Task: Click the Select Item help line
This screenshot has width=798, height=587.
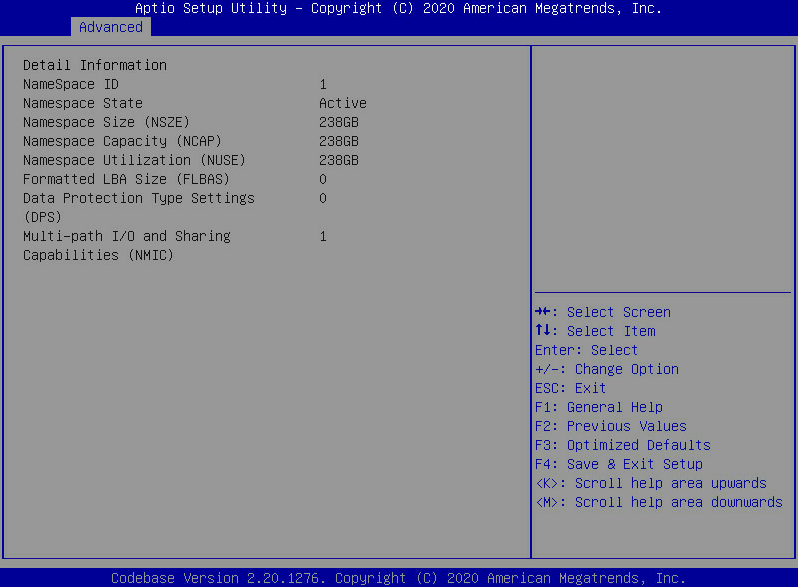Action: (595, 331)
